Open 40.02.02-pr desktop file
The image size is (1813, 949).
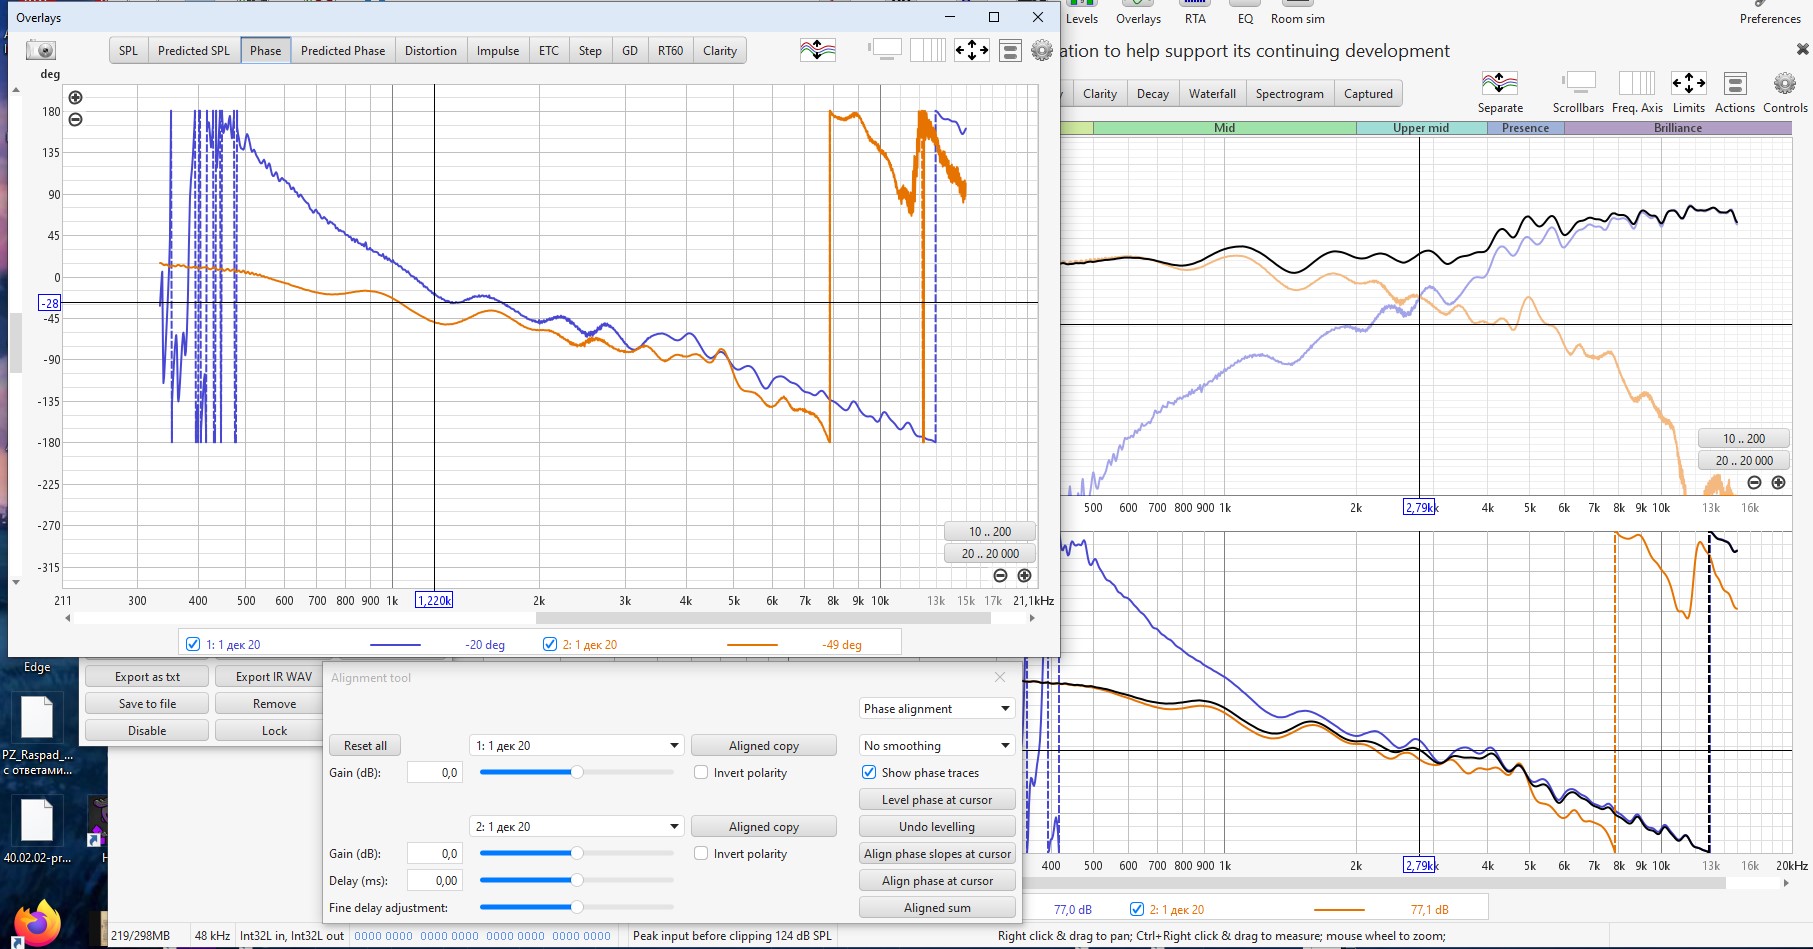[37, 830]
